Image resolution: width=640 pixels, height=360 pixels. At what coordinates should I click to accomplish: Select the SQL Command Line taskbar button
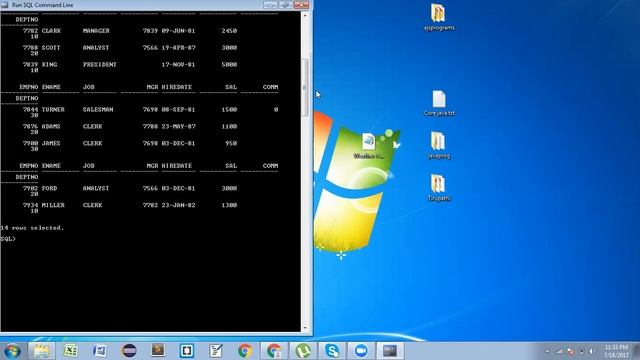click(x=390, y=351)
